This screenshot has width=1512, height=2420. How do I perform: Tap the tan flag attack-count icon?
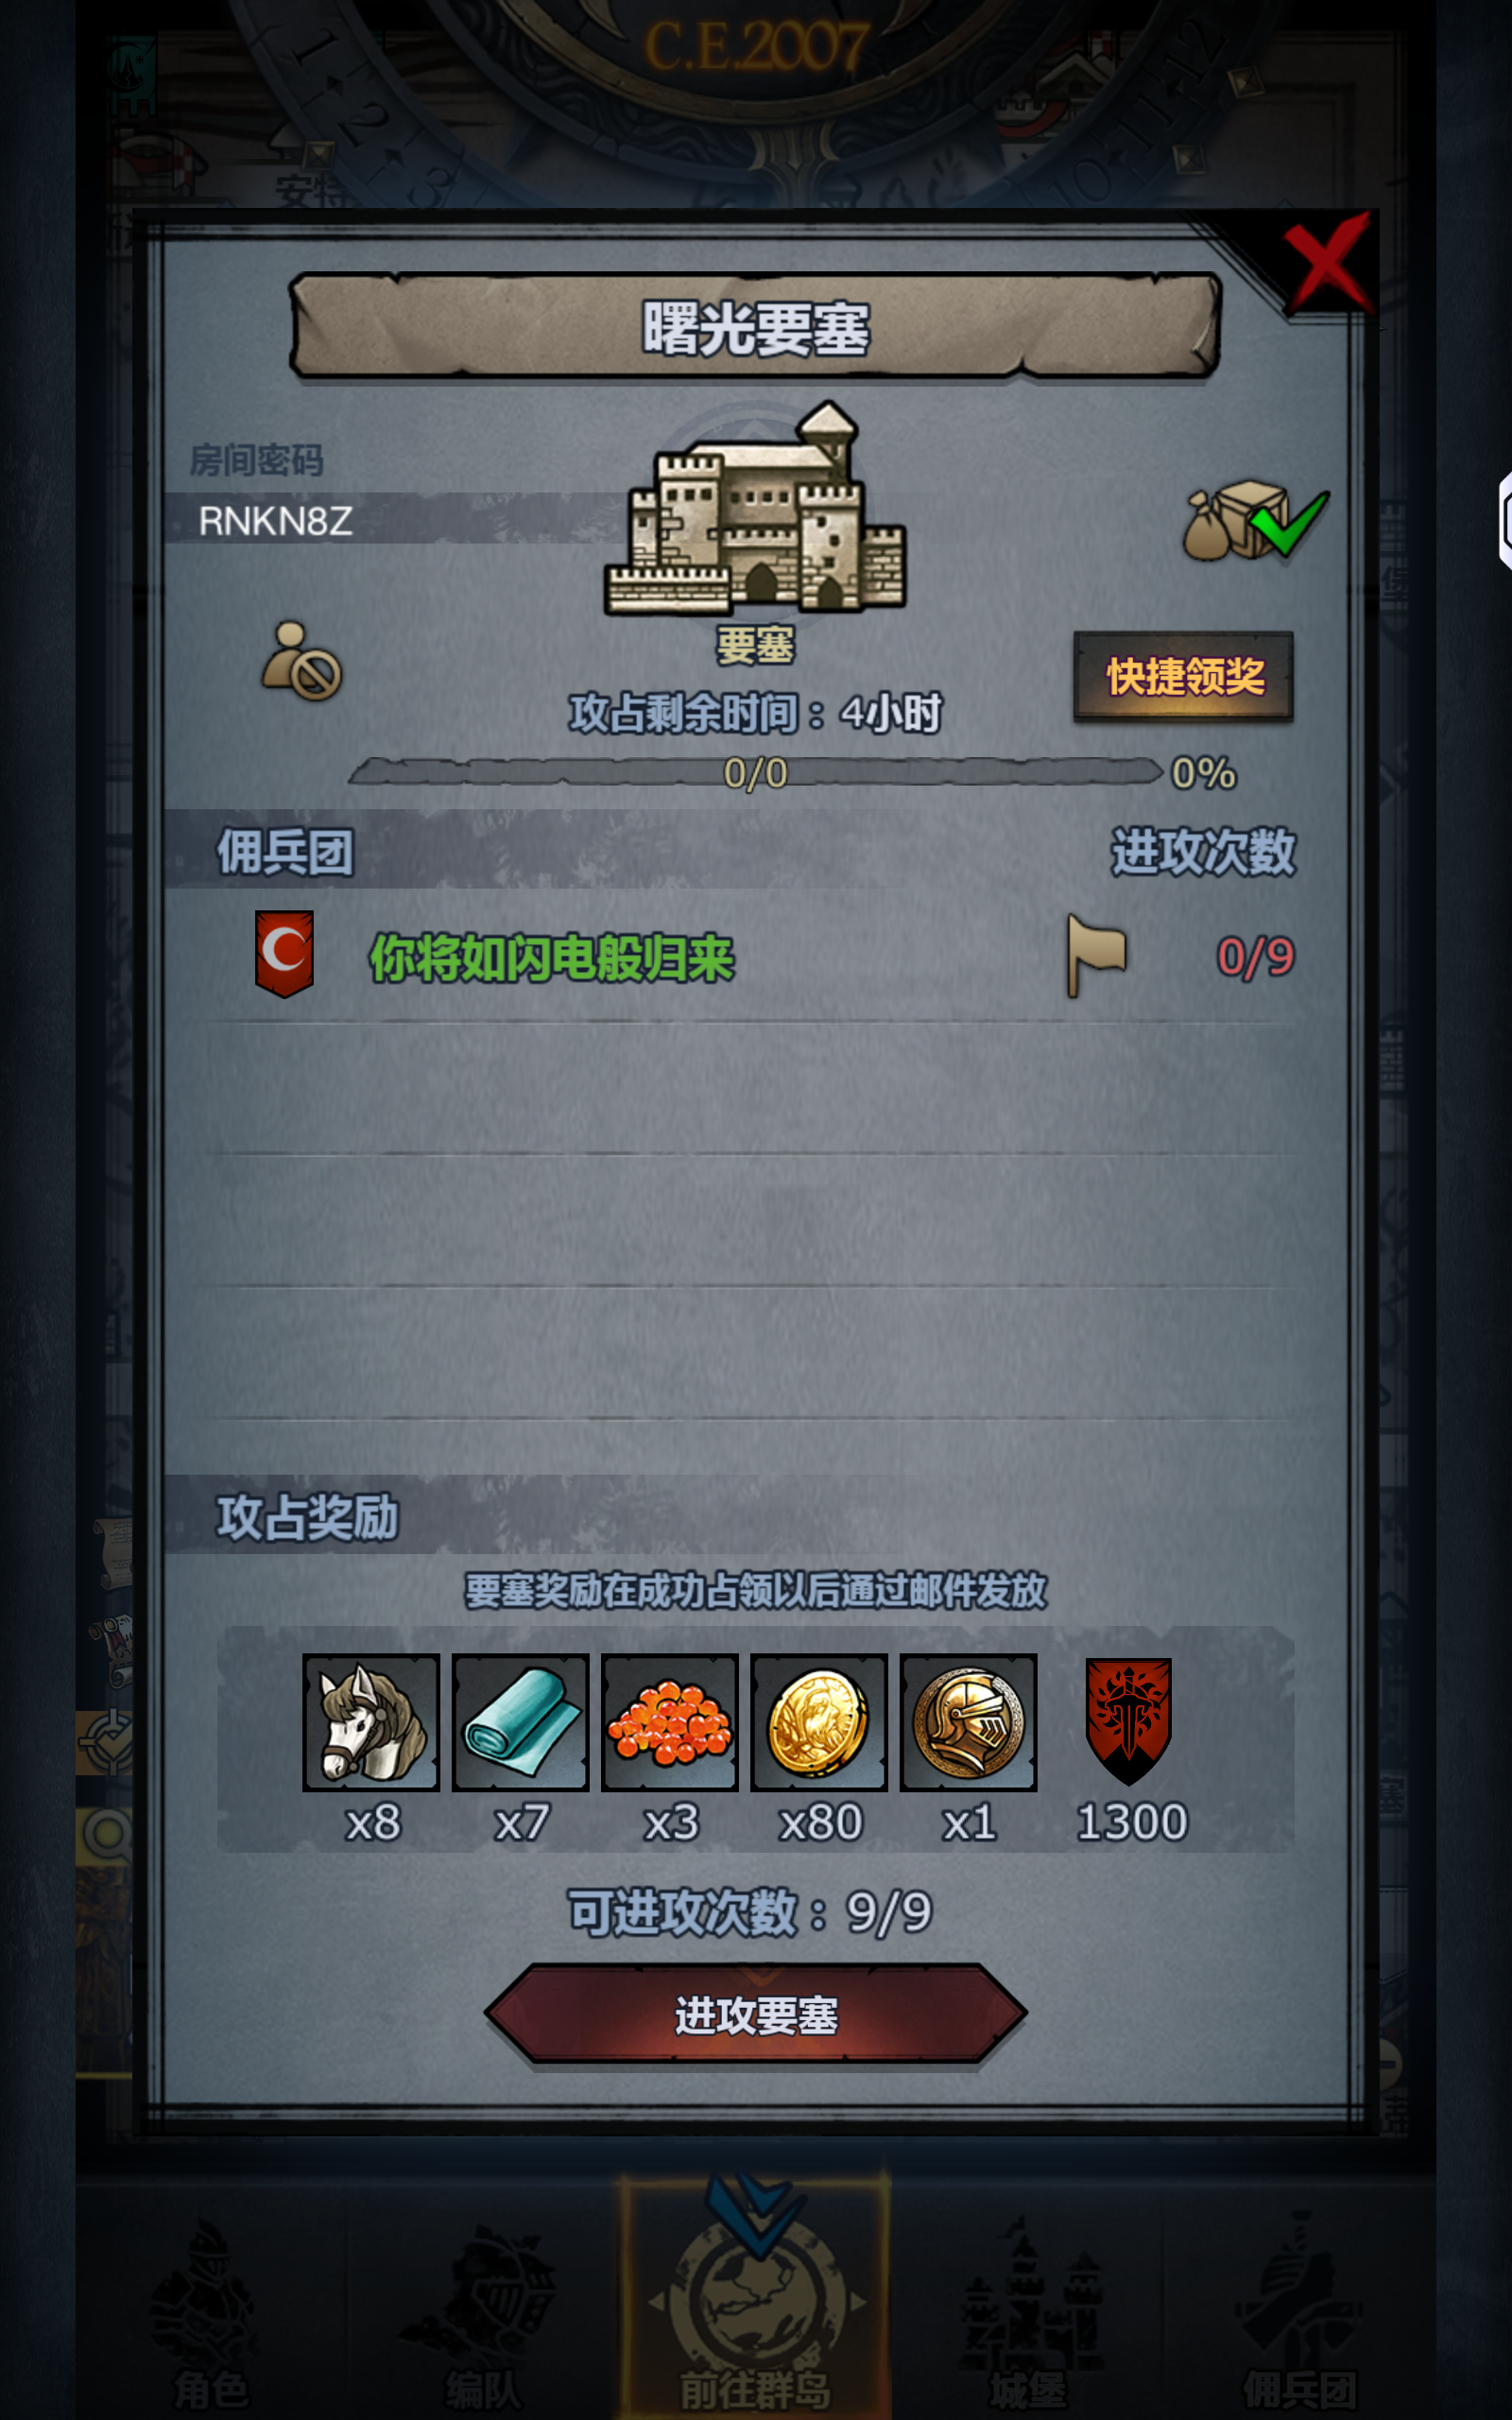pyautogui.click(x=1096, y=955)
